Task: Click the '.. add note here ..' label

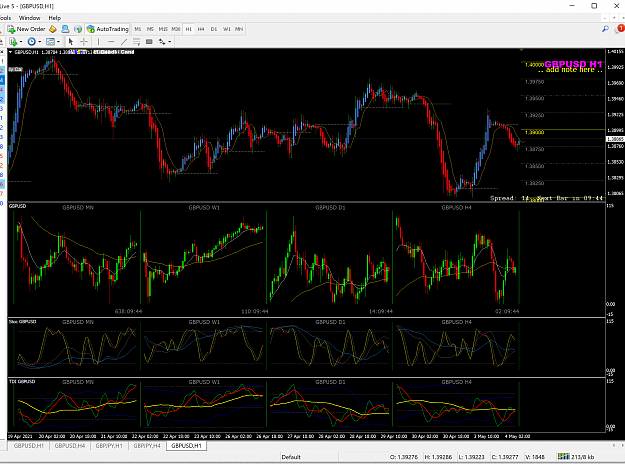Action: [570, 70]
